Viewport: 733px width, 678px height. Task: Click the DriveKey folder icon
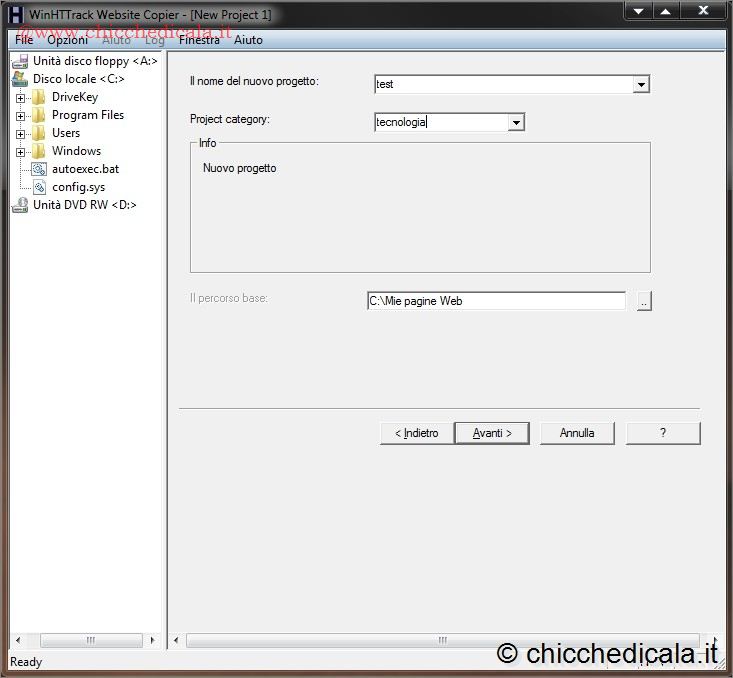38,97
